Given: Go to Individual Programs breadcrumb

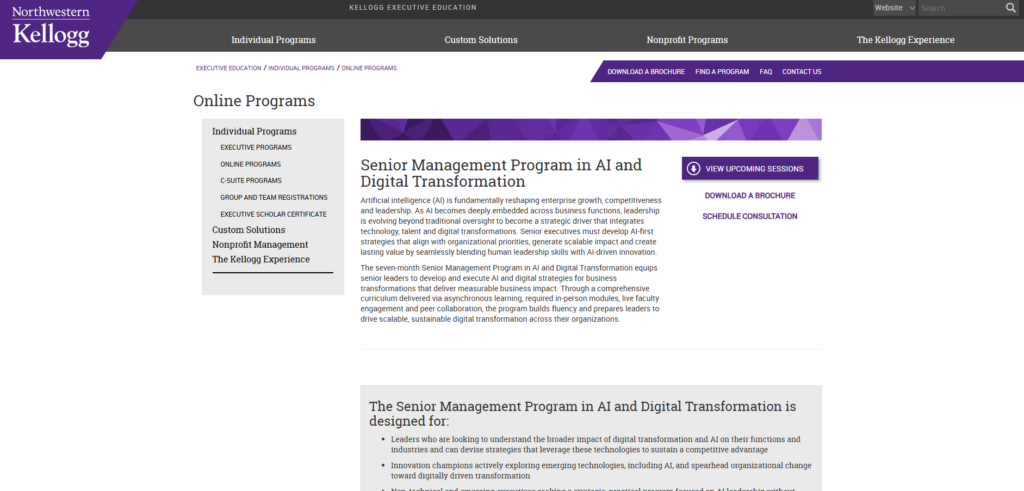Looking at the screenshot, I should (x=301, y=68).
